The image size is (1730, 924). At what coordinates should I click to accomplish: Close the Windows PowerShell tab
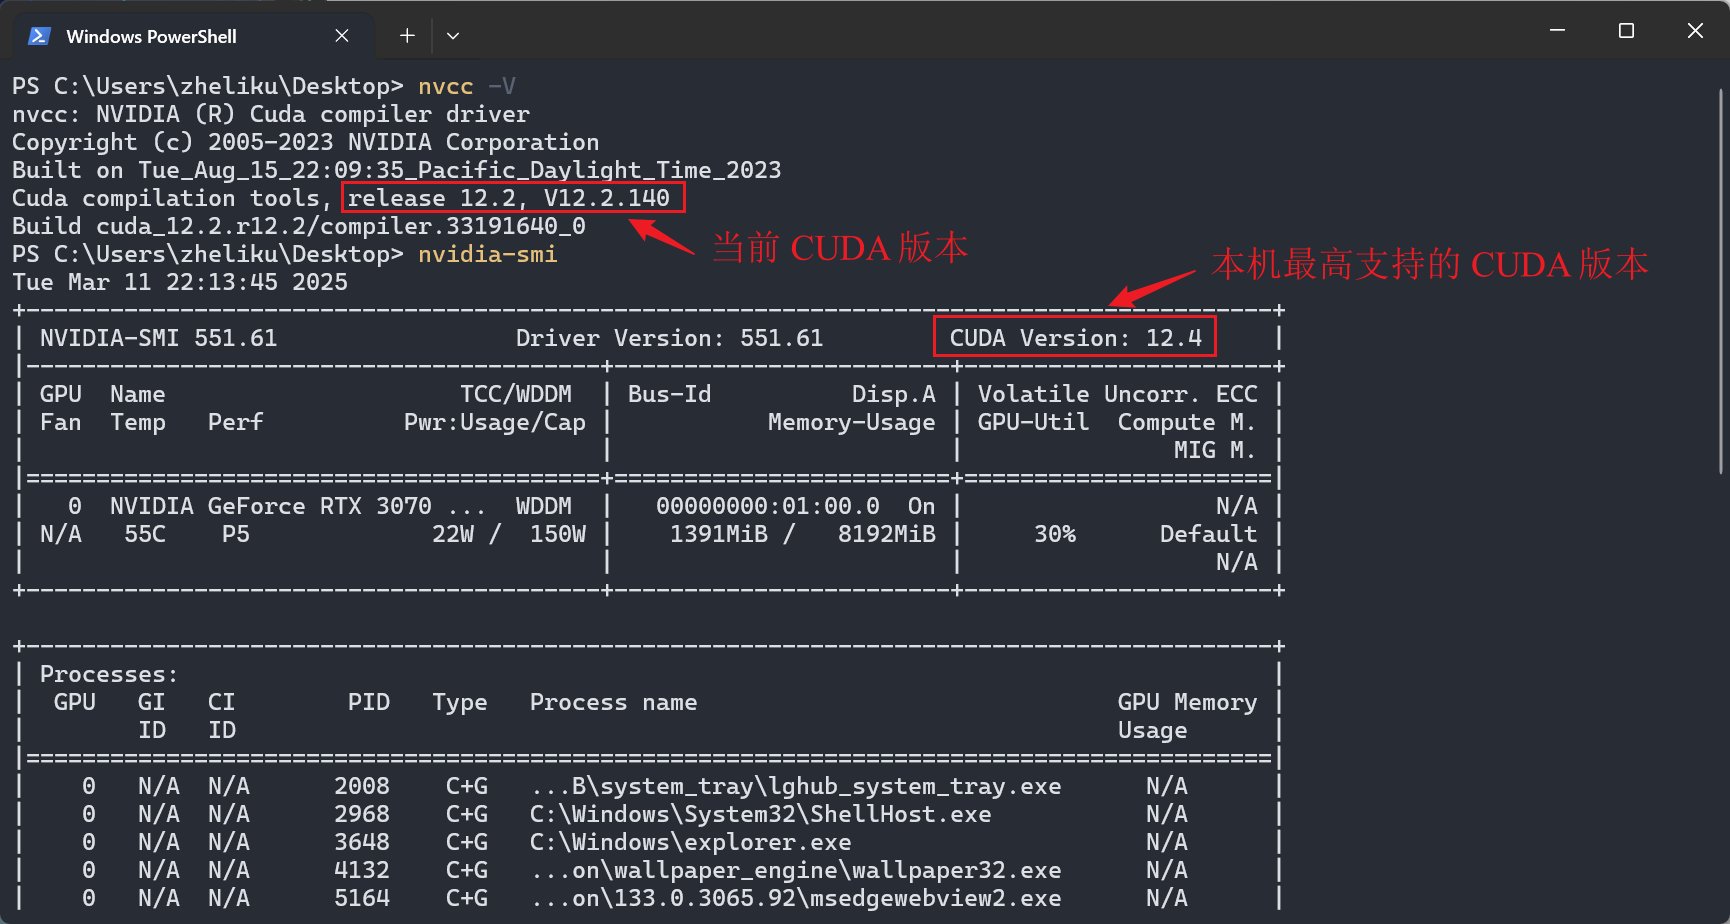coord(342,36)
